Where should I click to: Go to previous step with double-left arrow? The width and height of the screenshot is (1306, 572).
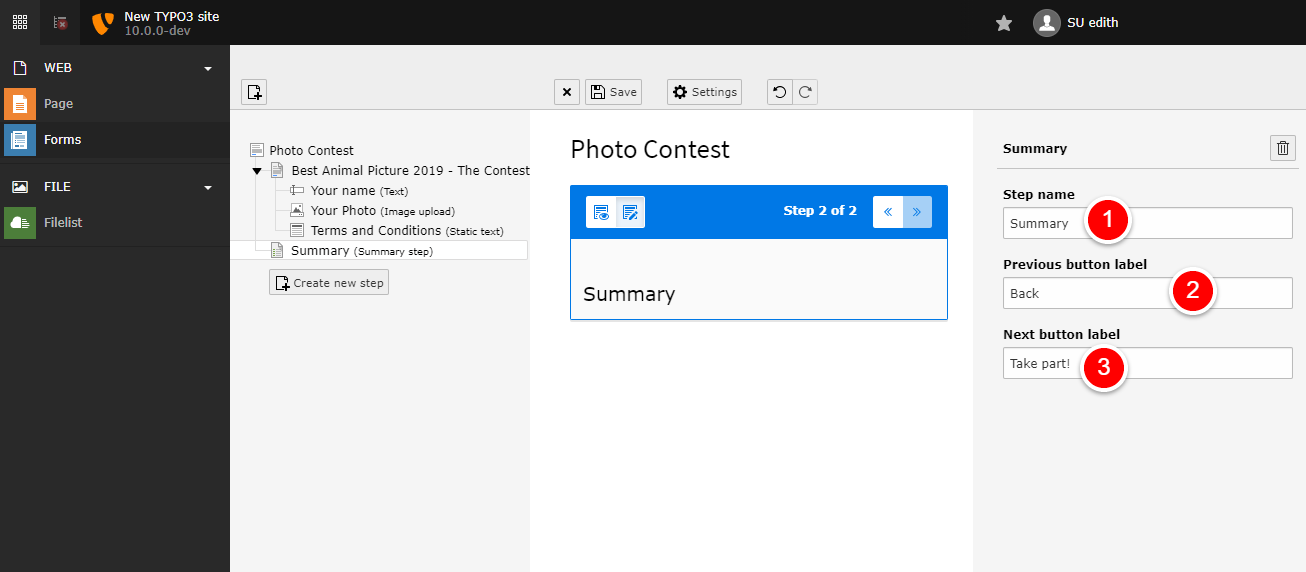tap(888, 212)
